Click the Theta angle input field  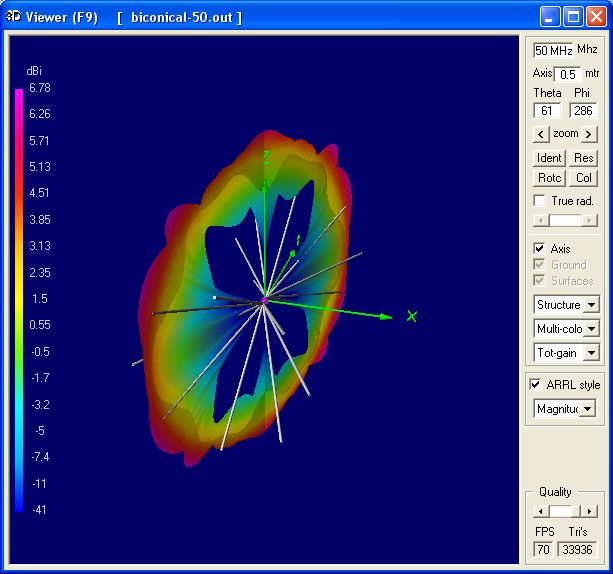tap(546, 111)
